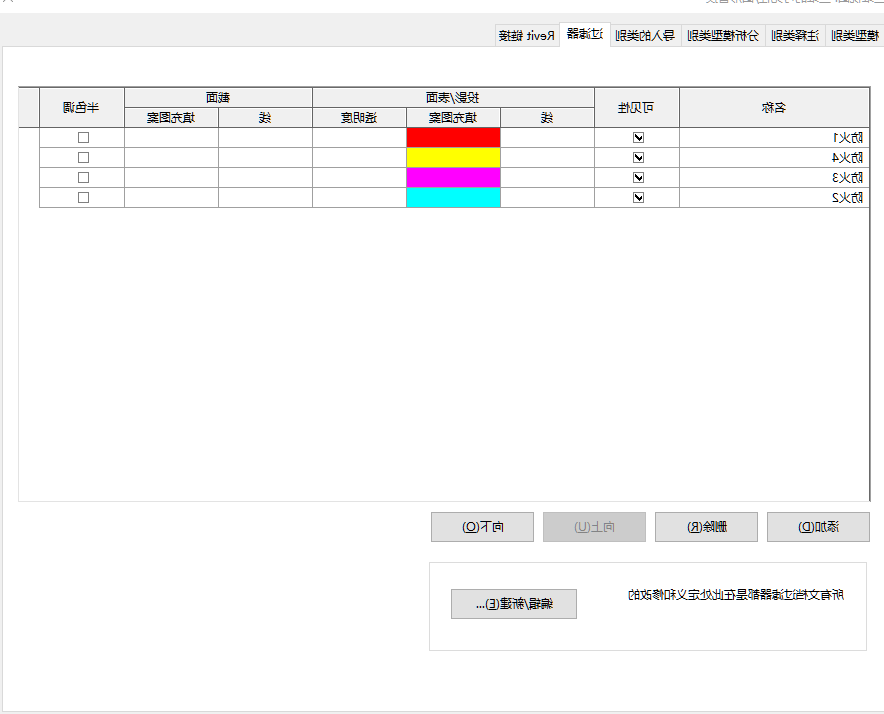Click the transparency cell of 防火1 row

click(359, 138)
